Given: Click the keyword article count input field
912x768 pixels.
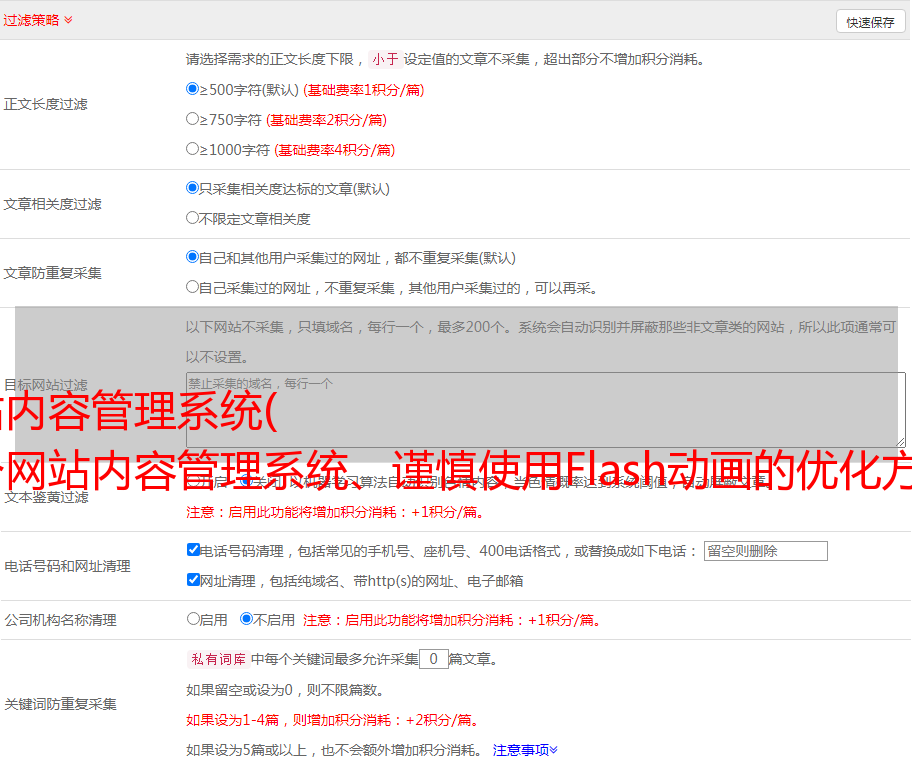Looking at the screenshot, I should 433,659.
